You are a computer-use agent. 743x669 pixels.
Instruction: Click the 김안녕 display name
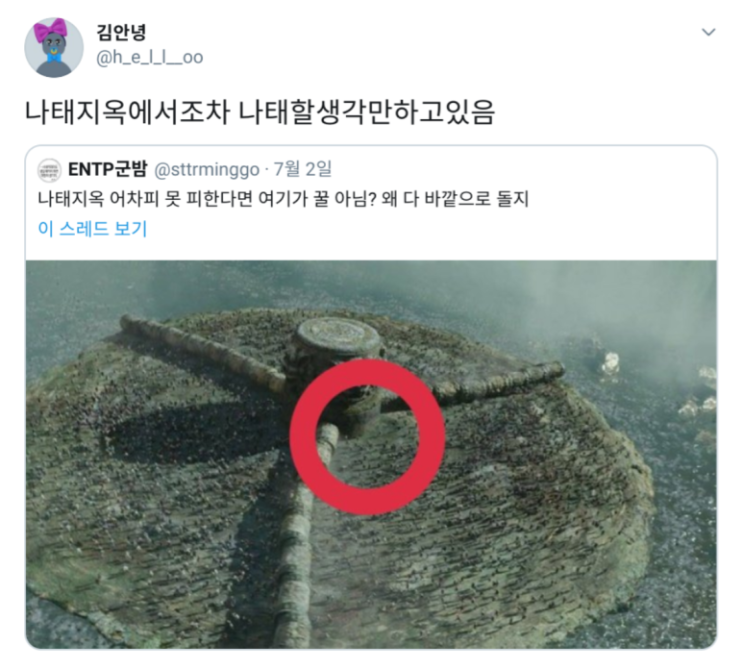click(121, 32)
